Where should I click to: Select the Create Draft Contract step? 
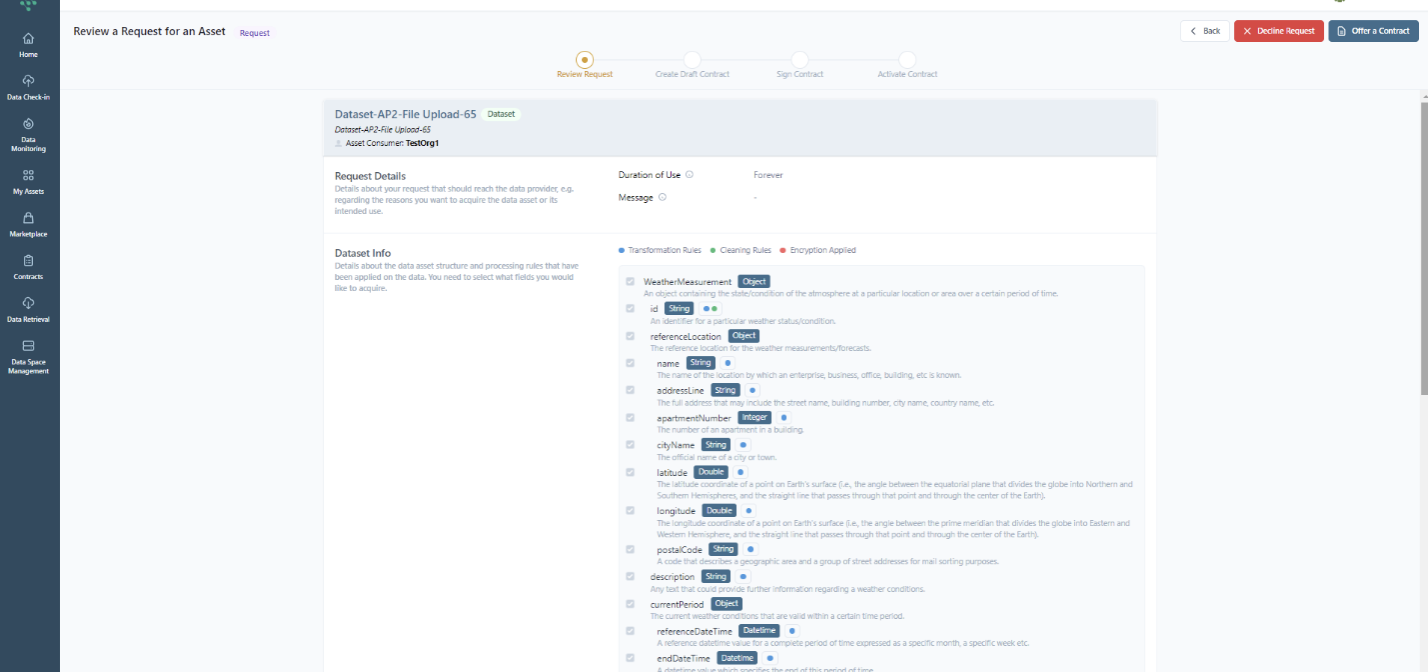[x=692, y=60]
